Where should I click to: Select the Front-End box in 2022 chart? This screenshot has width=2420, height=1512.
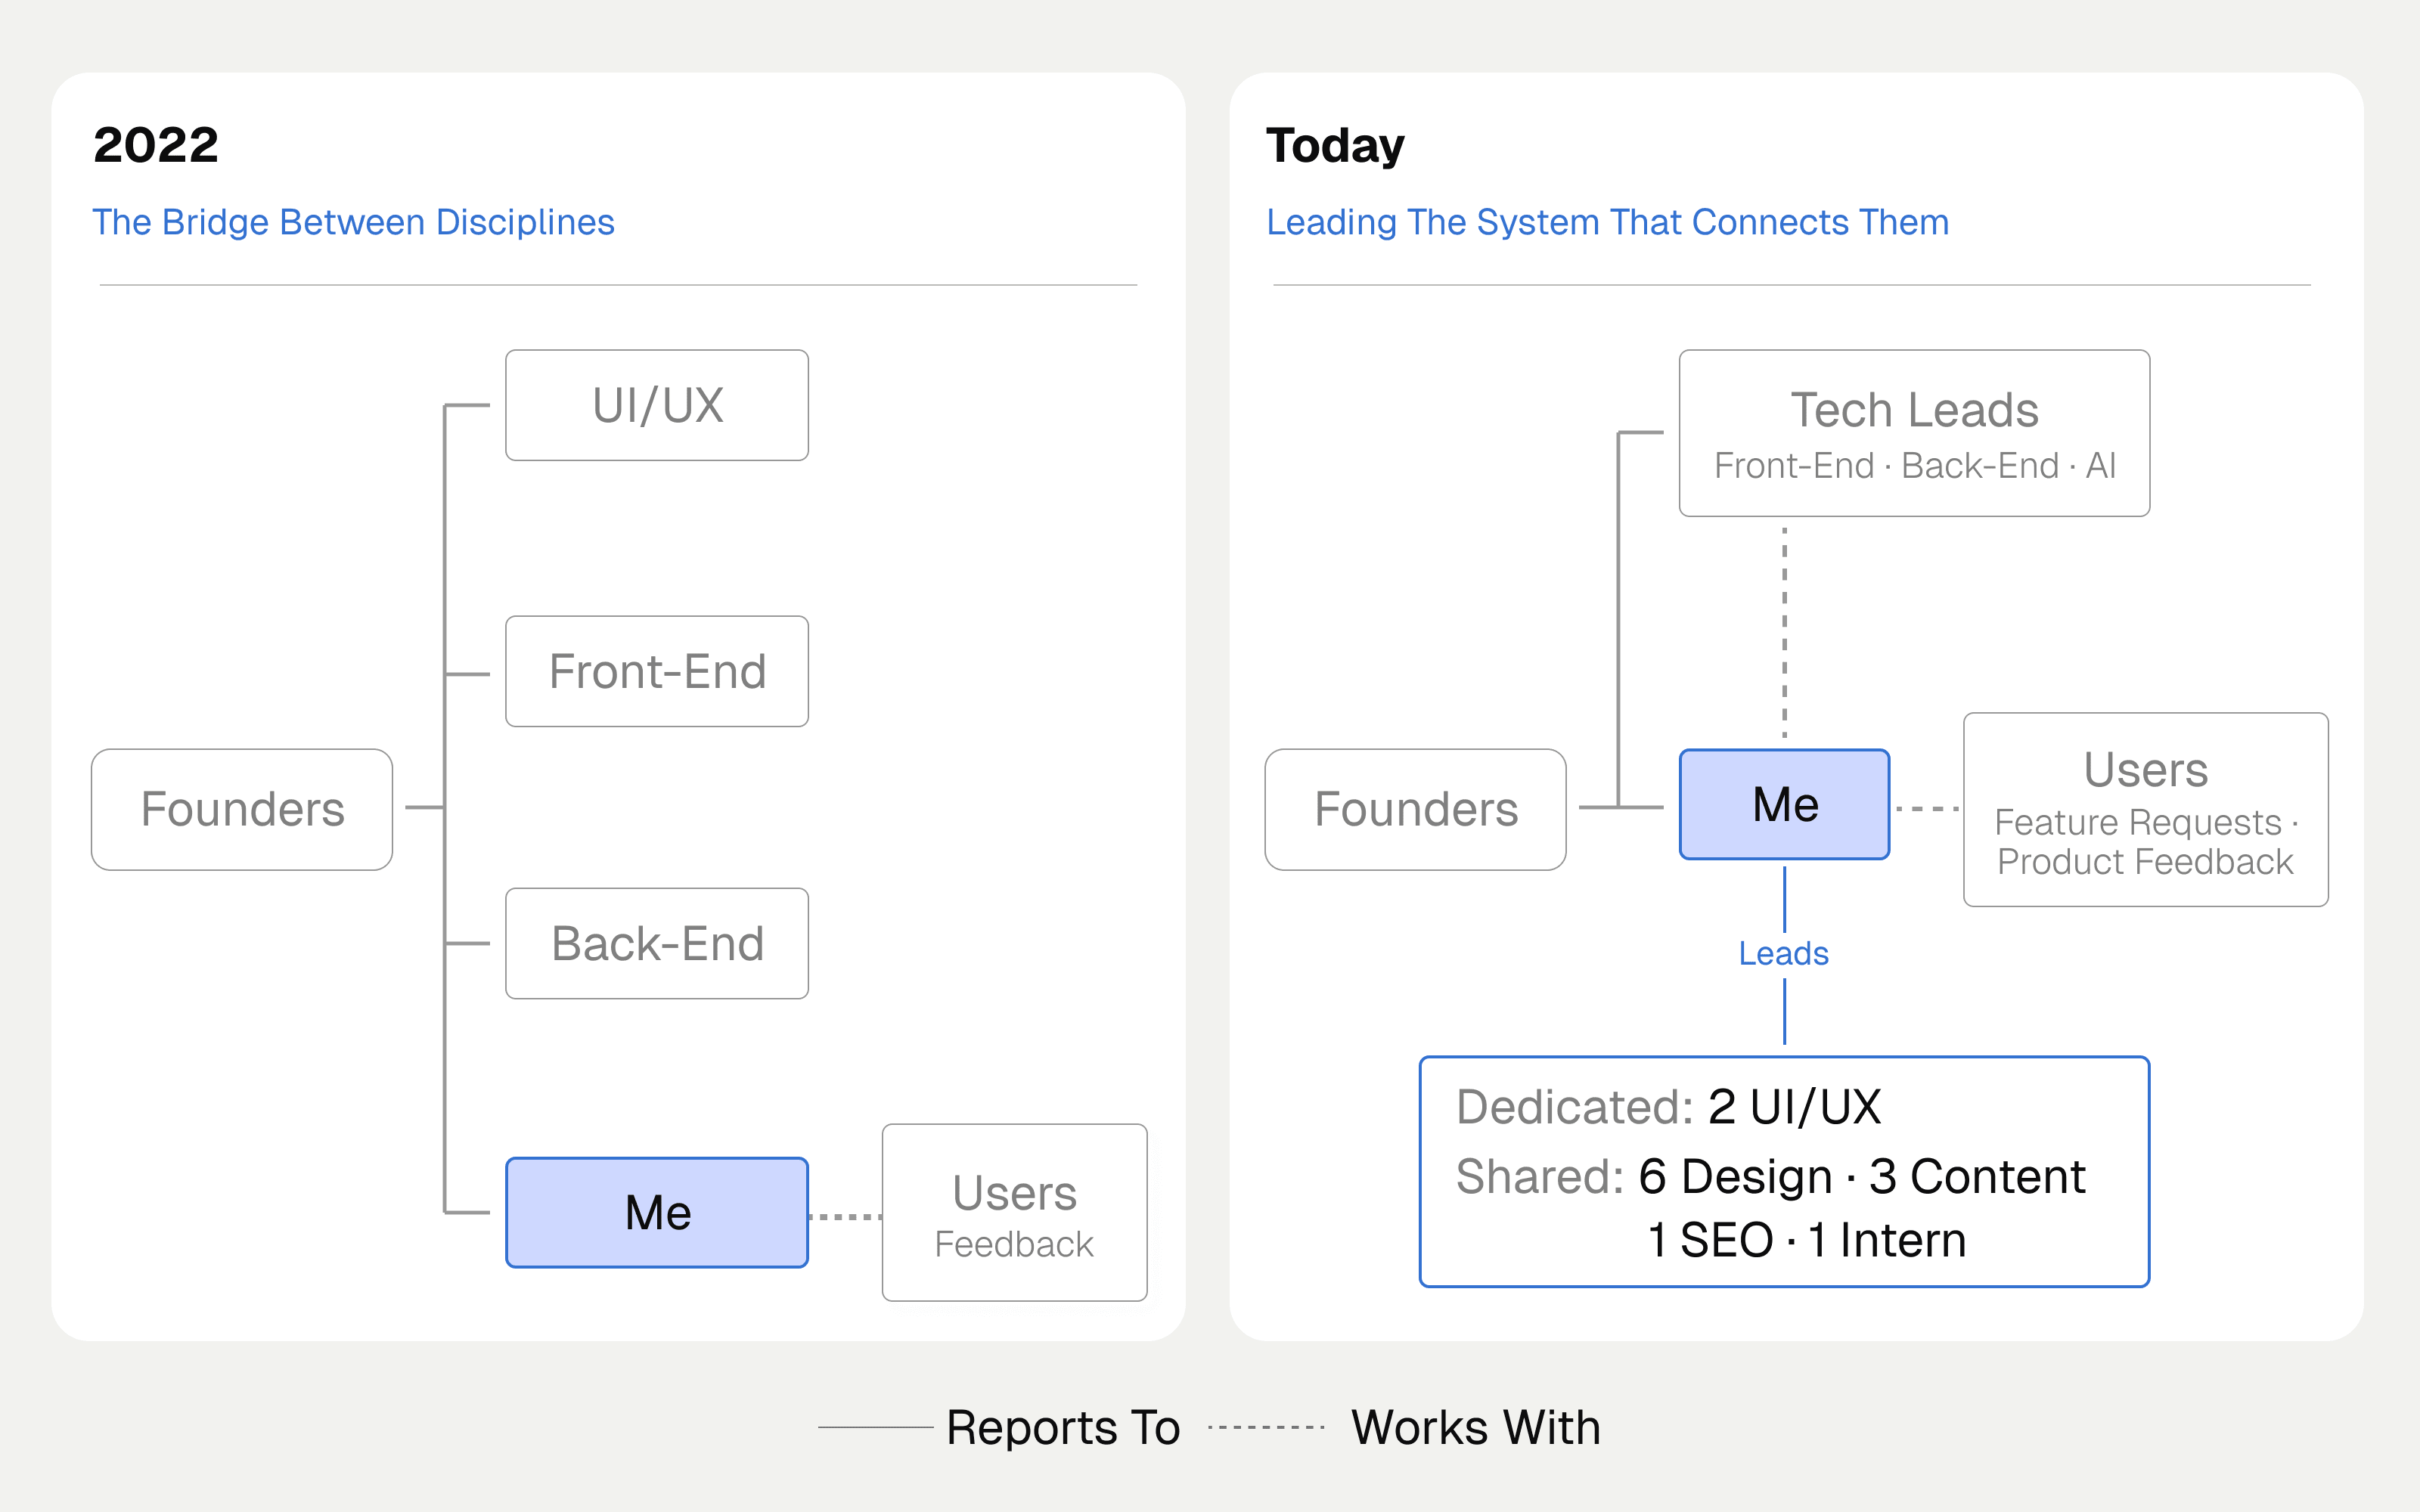click(657, 671)
